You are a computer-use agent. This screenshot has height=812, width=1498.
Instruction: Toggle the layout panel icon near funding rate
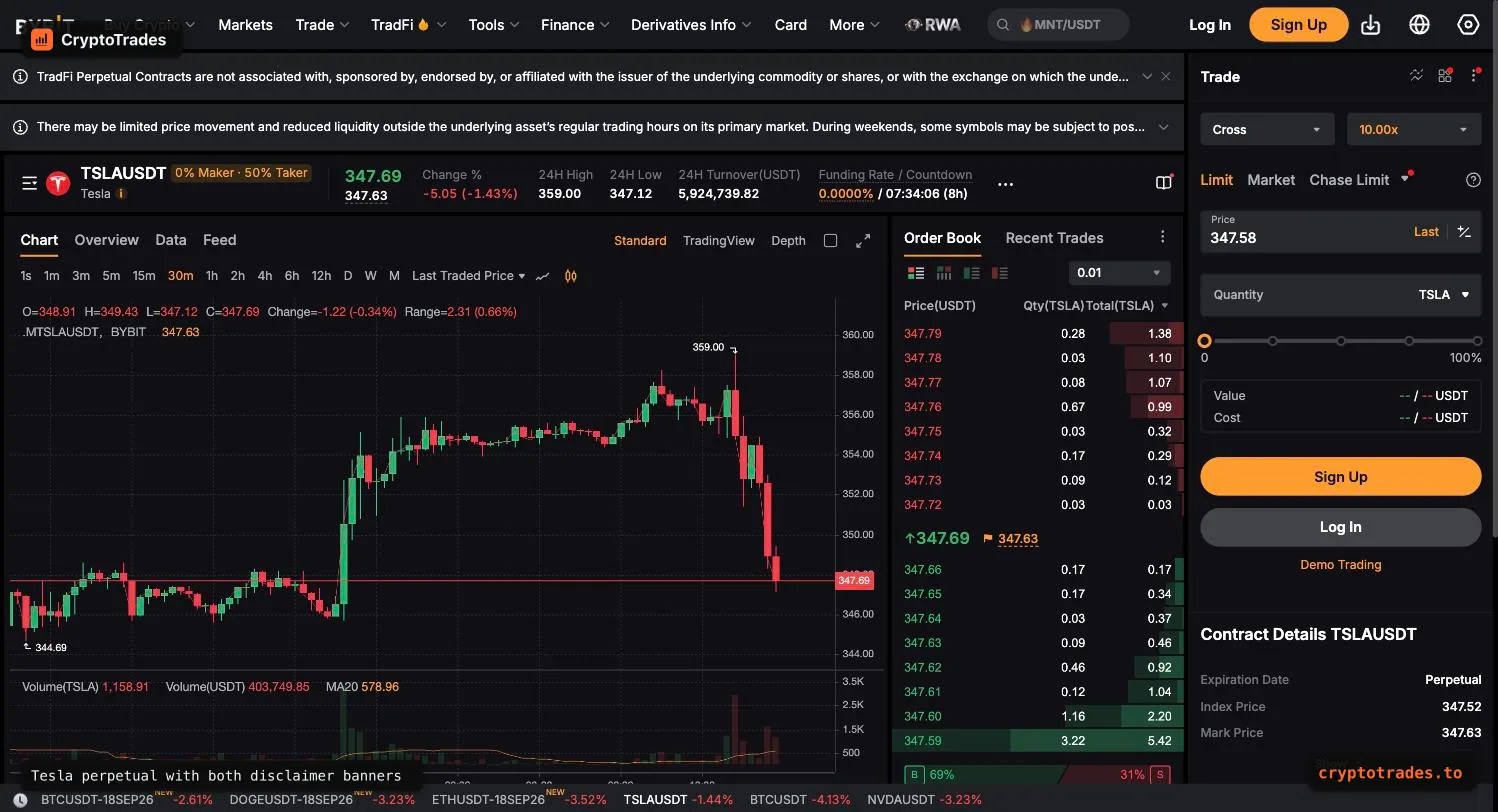[x=1164, y=182]
